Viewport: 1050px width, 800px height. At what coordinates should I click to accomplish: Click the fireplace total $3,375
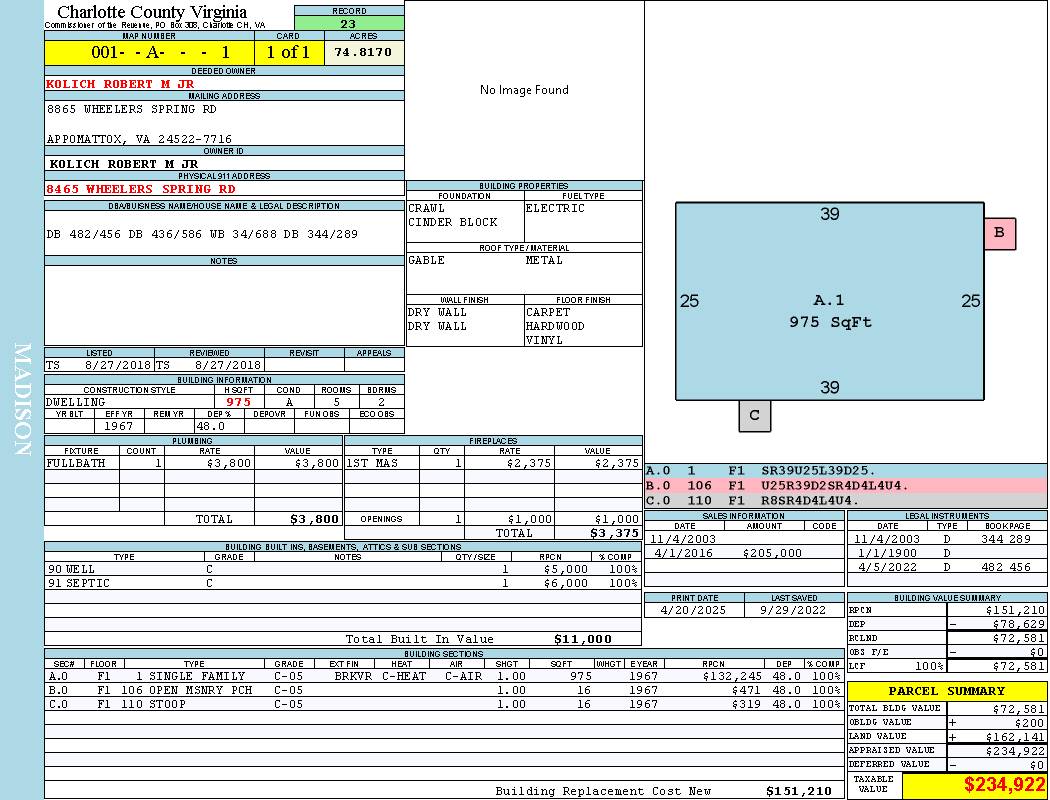click(x=615, y=534)
